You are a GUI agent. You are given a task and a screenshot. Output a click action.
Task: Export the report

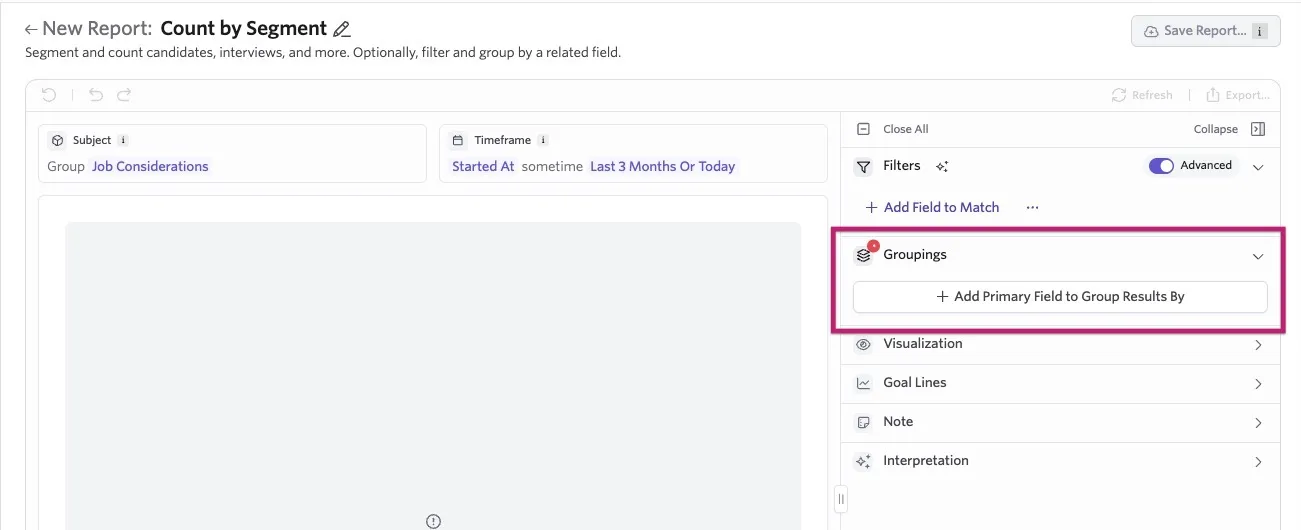pyautogui.click(x=1238, y=95)
